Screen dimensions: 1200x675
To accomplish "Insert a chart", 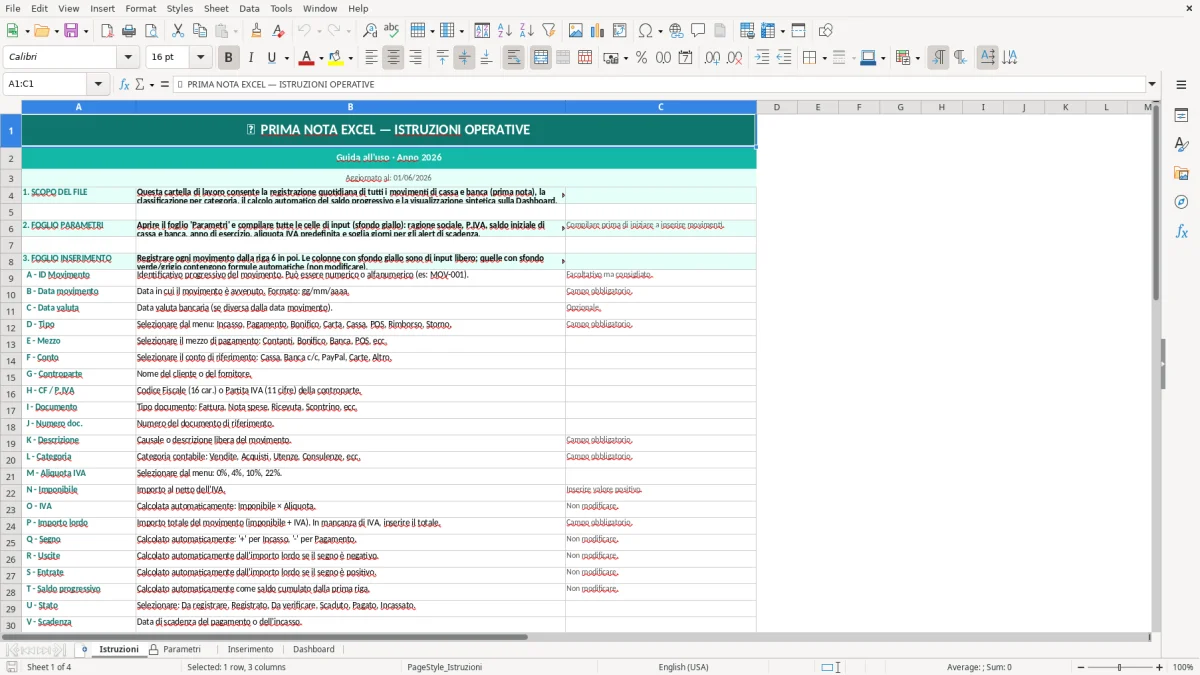I will tap(598, 31).
